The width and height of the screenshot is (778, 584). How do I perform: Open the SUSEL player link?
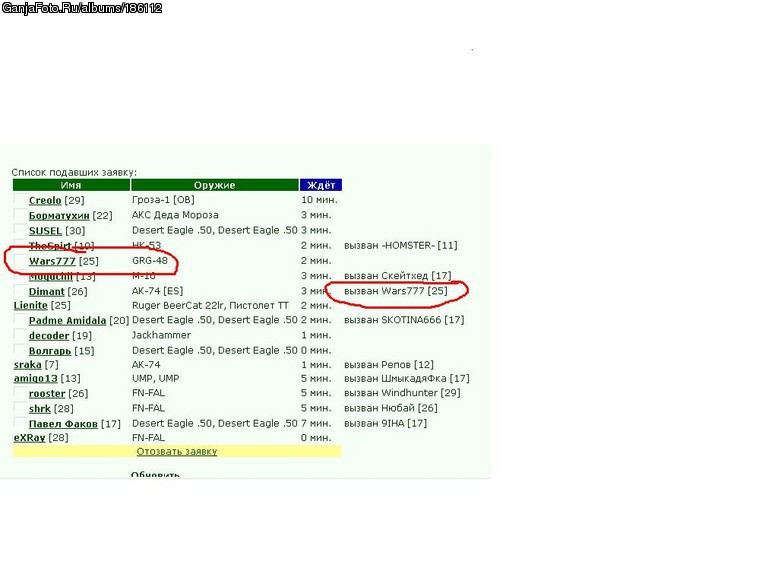45,231
